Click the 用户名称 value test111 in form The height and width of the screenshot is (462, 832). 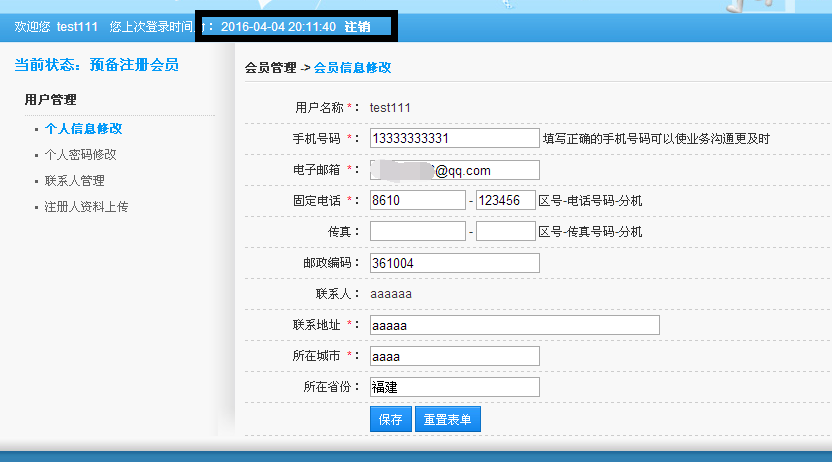[x=390, y=108]
